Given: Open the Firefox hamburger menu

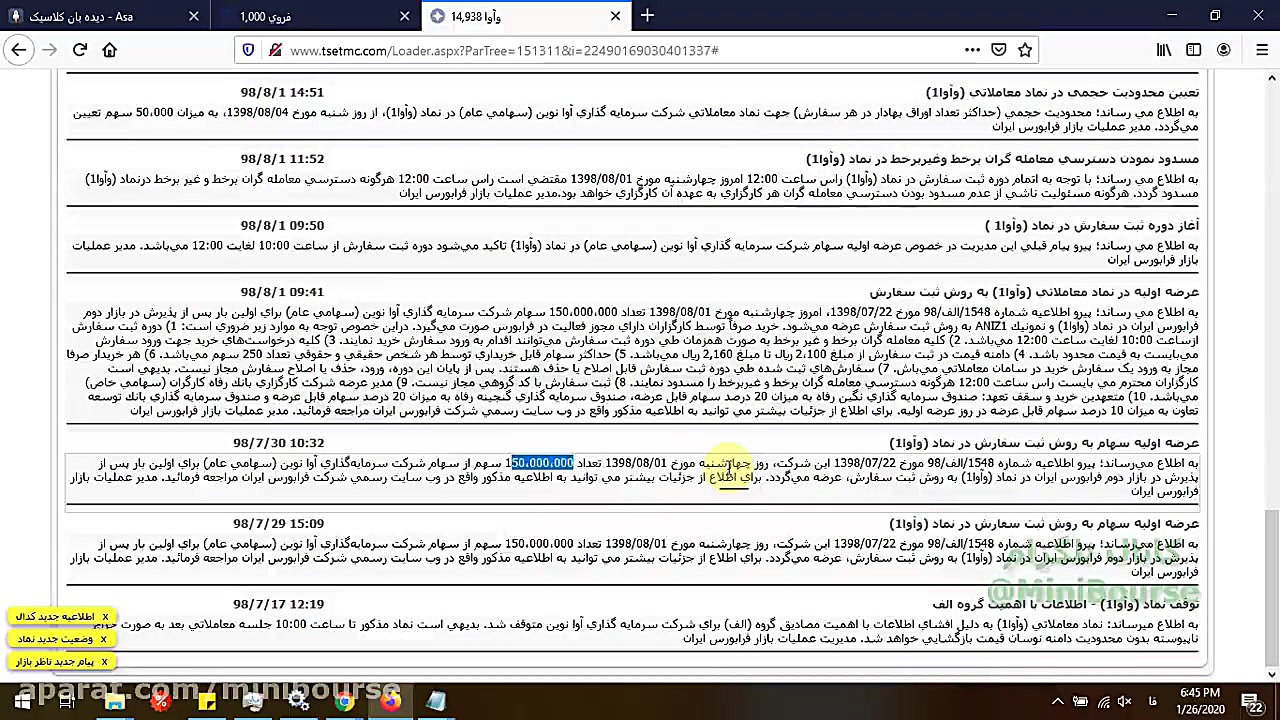Looking at the screenshot, I should (1262, 50).
